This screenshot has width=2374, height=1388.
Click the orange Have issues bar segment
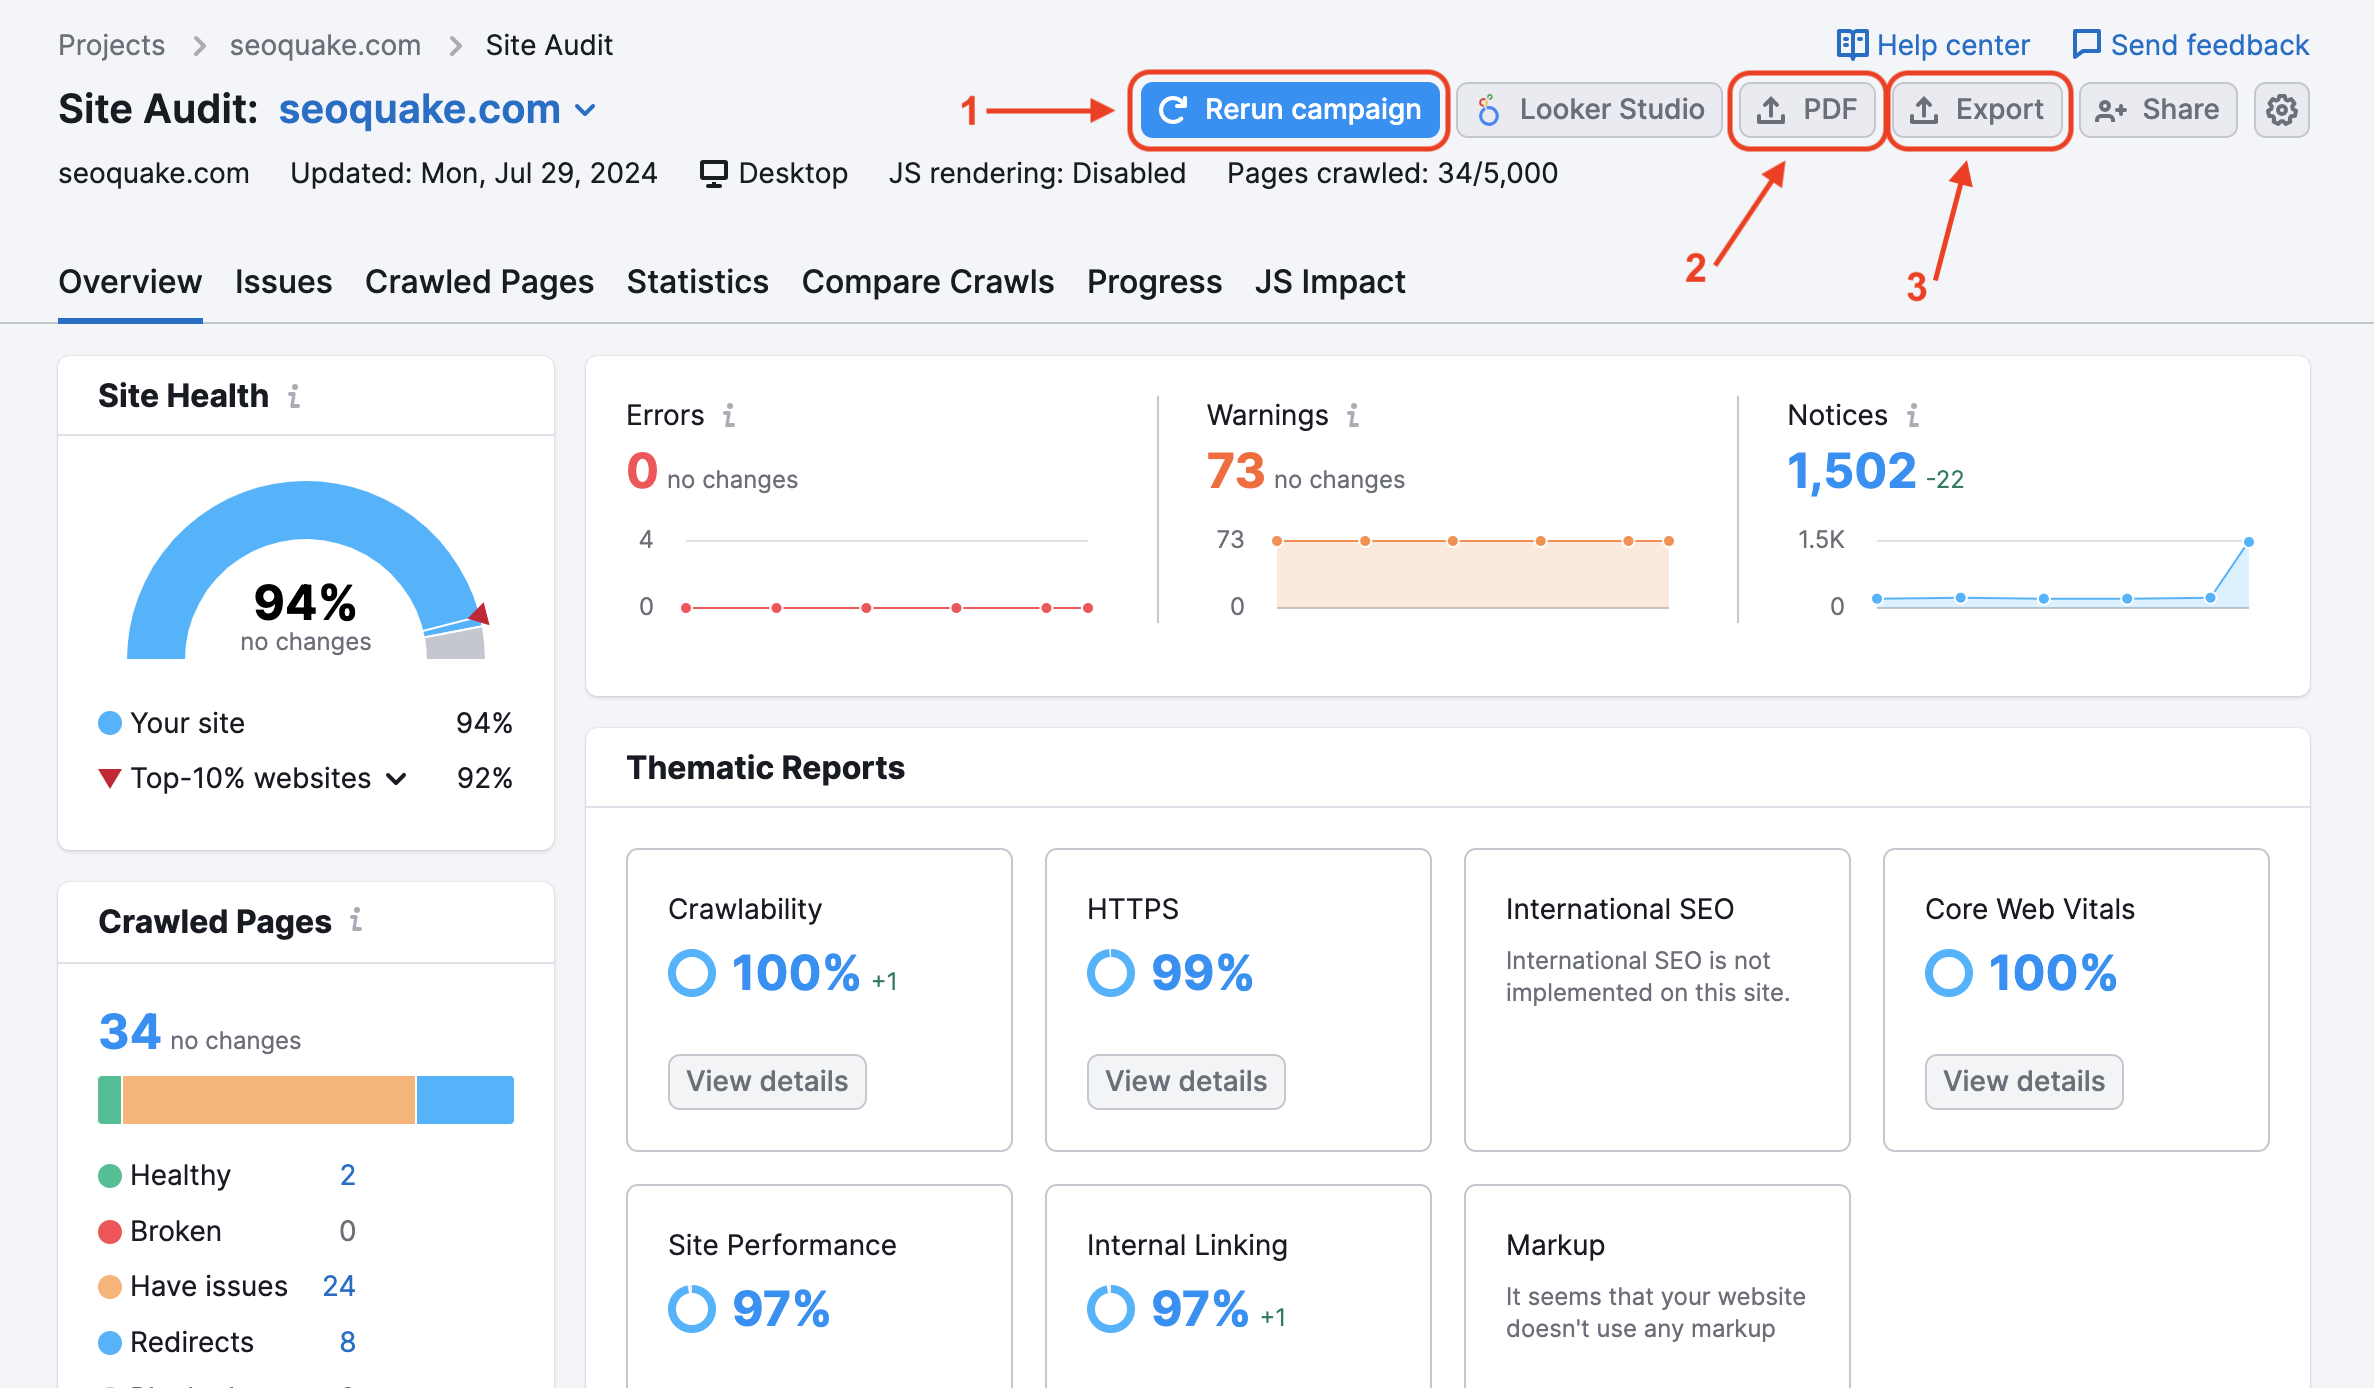tap(268, 1099)
